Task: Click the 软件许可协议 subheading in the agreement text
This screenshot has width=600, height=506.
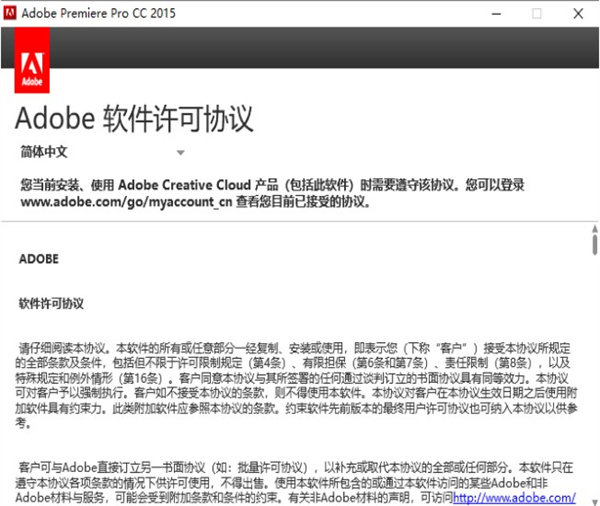Action: (52, 301)
